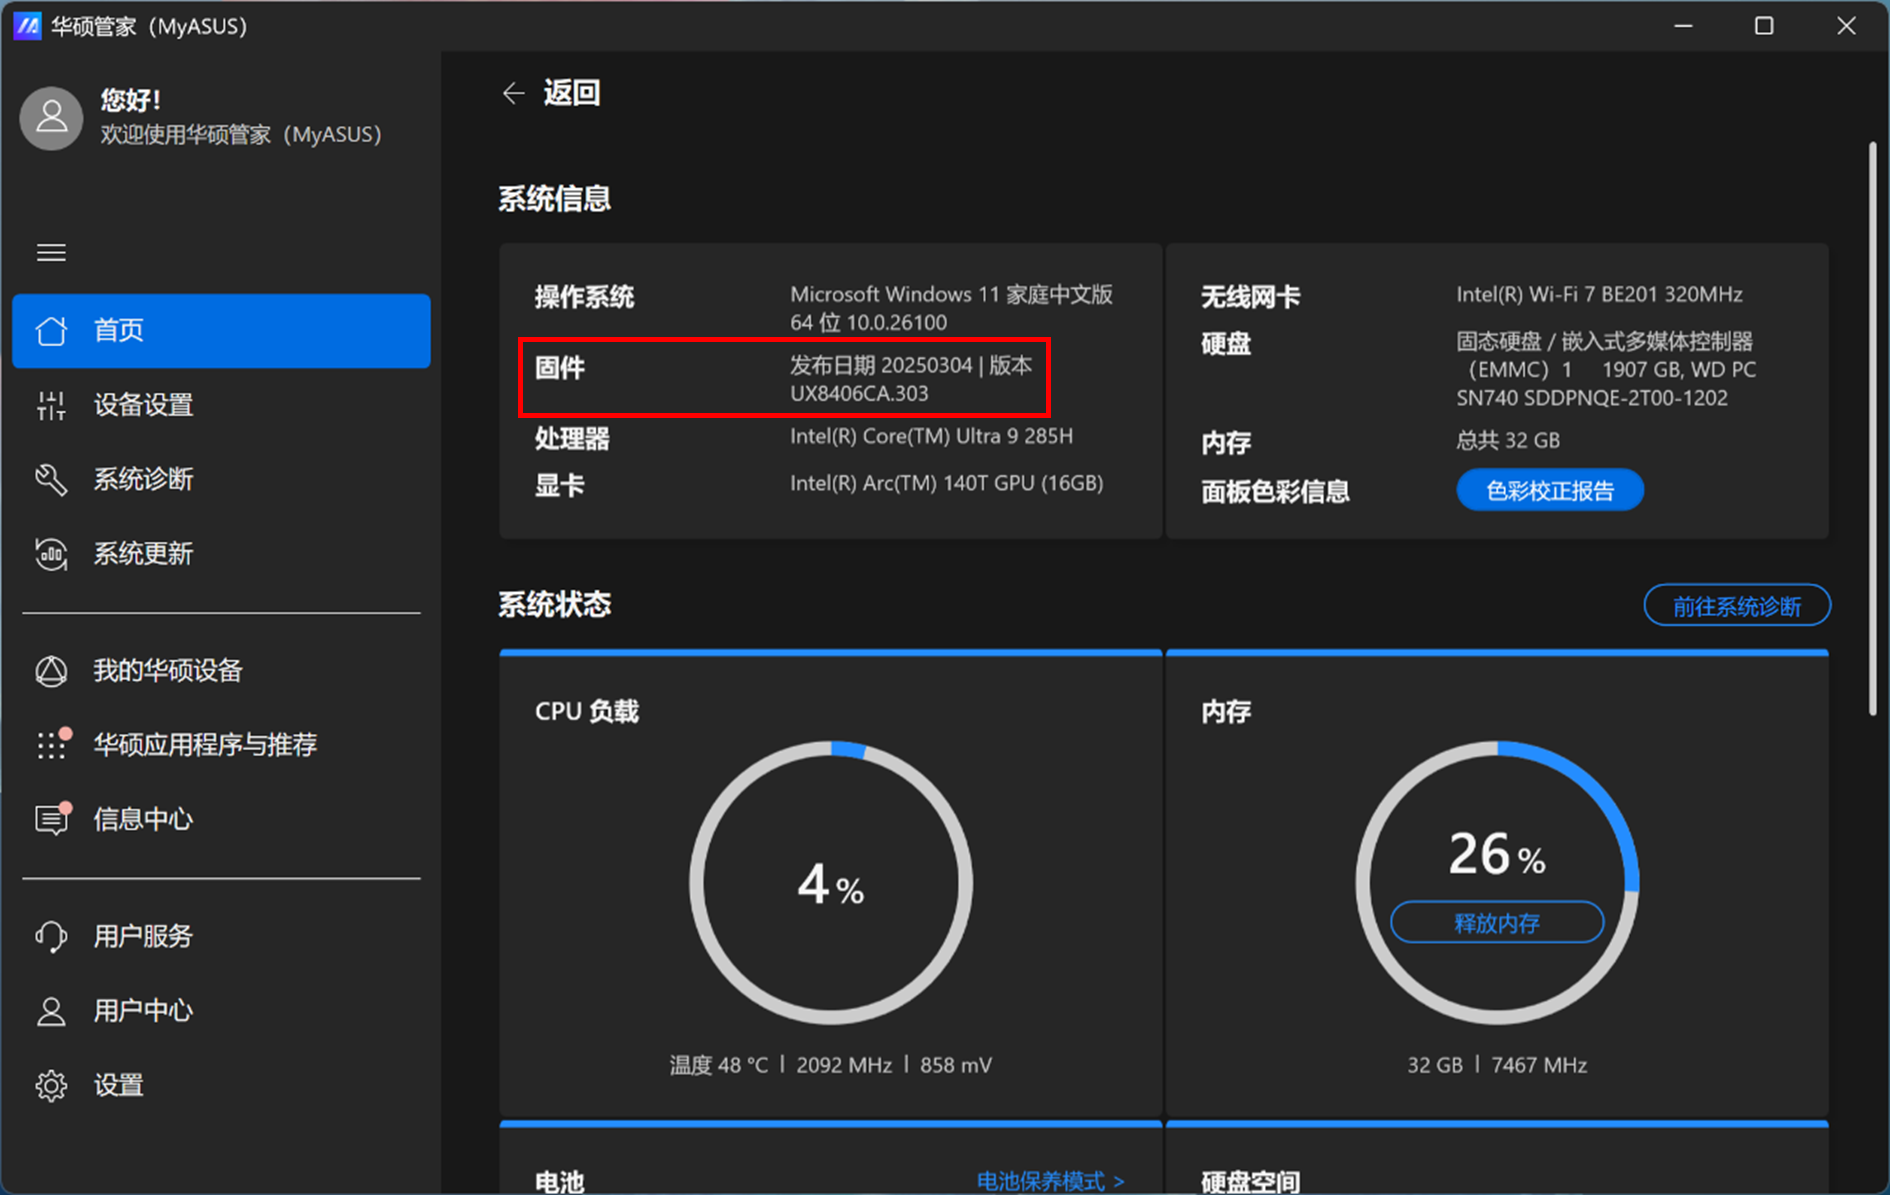Click the SN740 SDDPNQE-2T00-1202 disk text
Image resolution: width=1890 pixels, height=1195 pixels.
1592,397
